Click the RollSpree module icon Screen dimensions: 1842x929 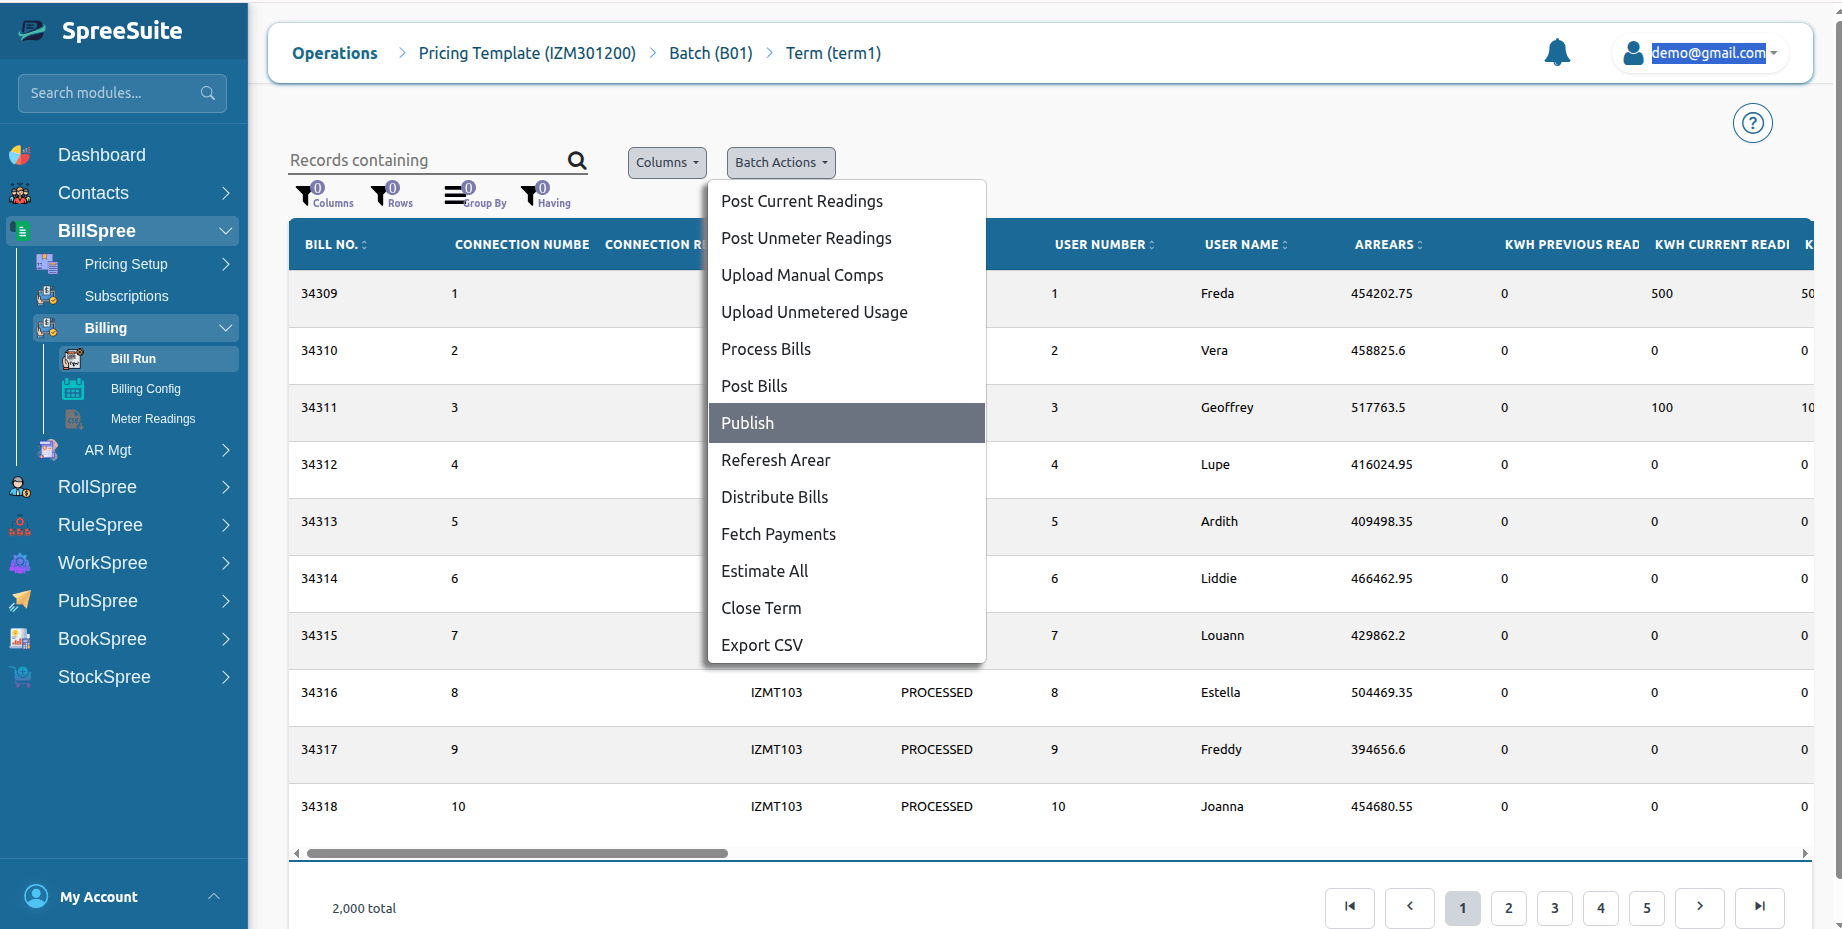pos(20,487)
